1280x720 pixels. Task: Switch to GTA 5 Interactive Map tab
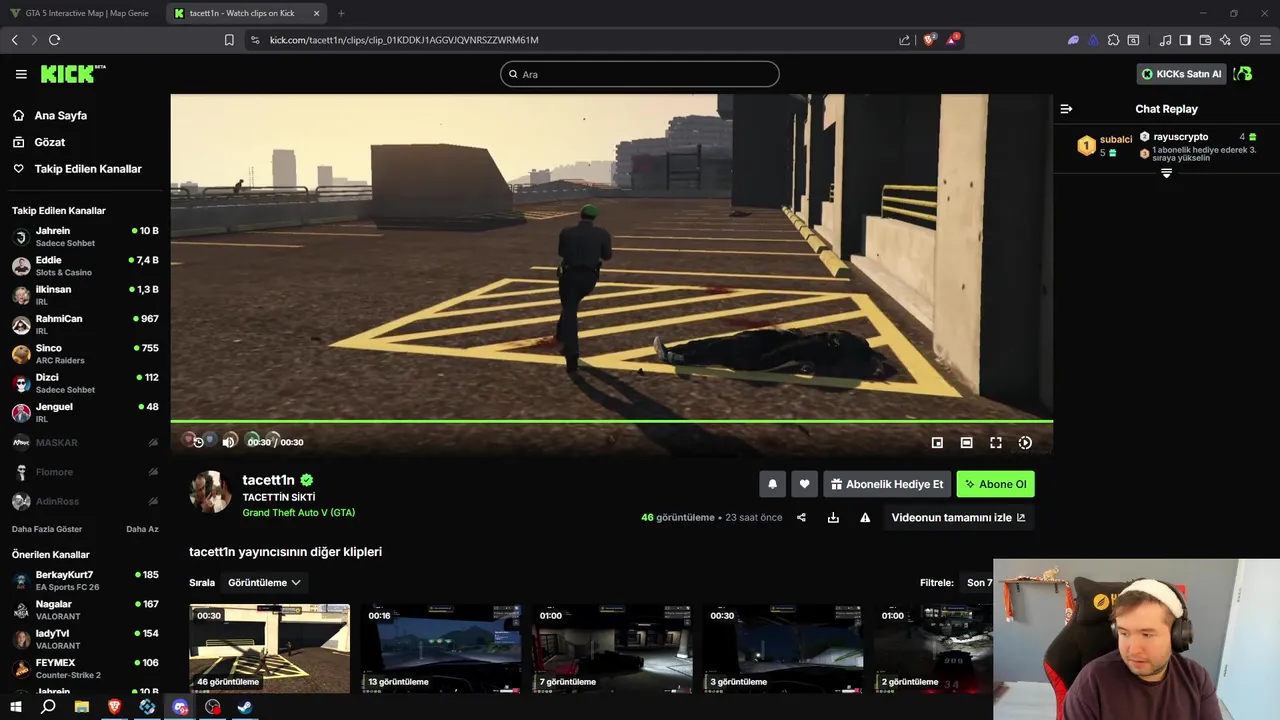[80, 13]
